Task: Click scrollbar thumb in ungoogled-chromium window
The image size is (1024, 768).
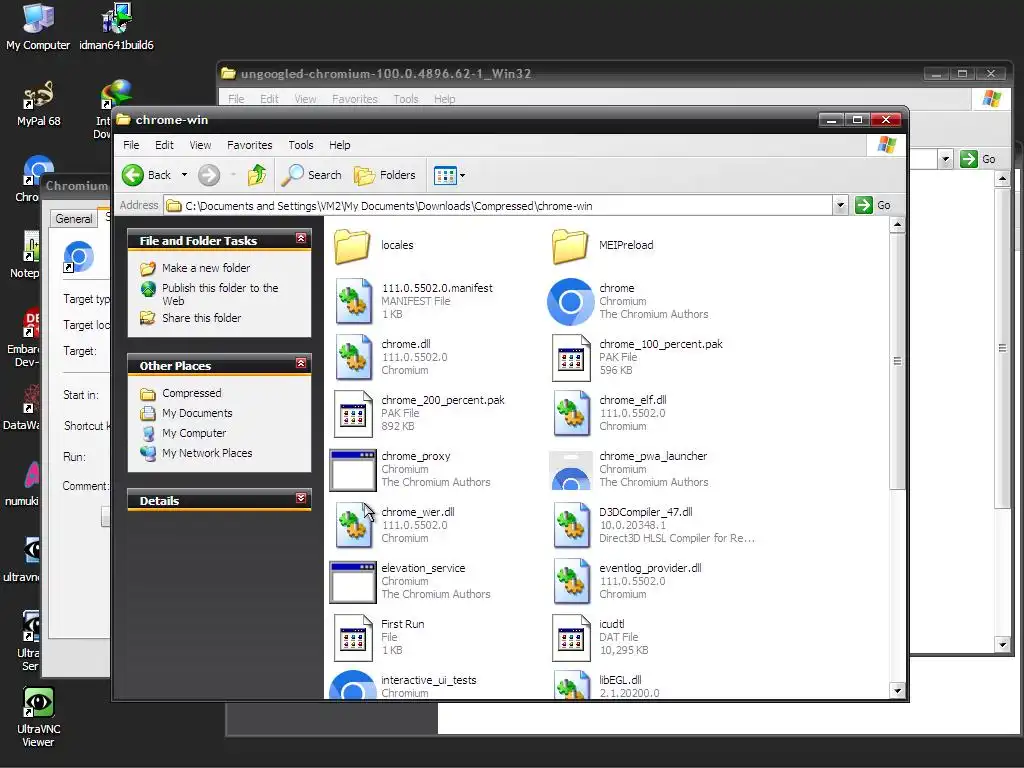Action: [1002, 347]
